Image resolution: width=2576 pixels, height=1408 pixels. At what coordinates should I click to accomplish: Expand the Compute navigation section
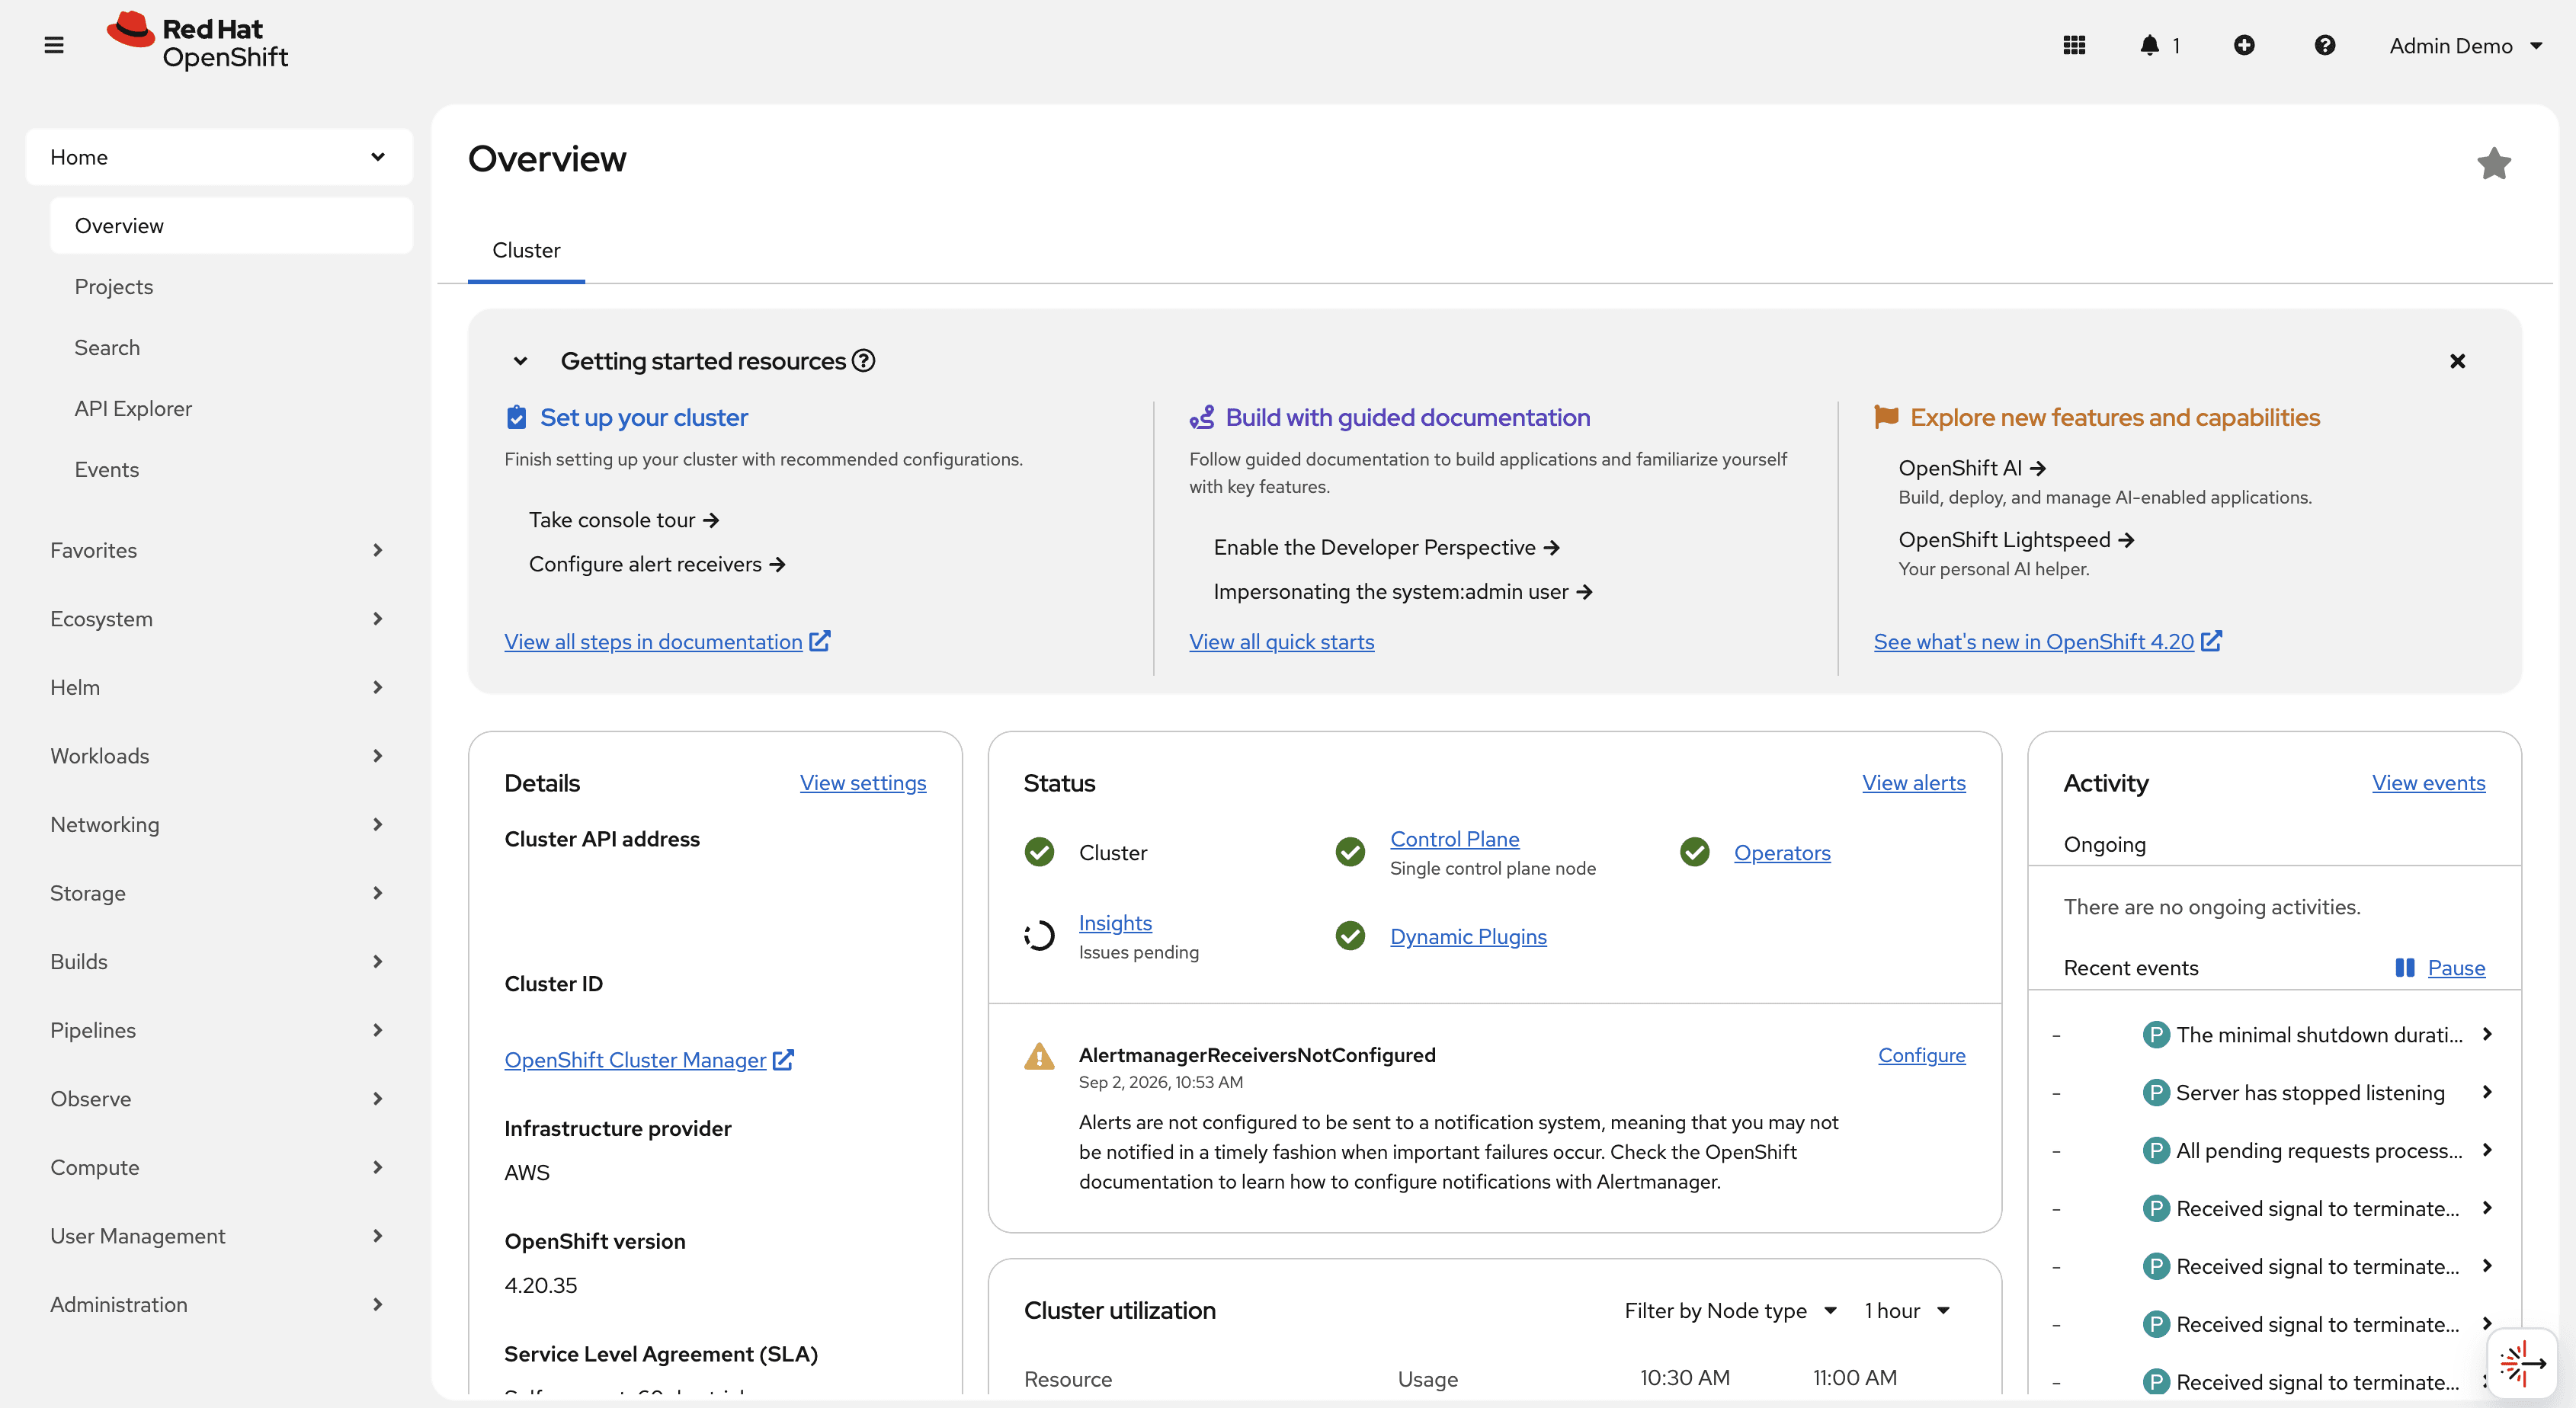coord(219,1167)
